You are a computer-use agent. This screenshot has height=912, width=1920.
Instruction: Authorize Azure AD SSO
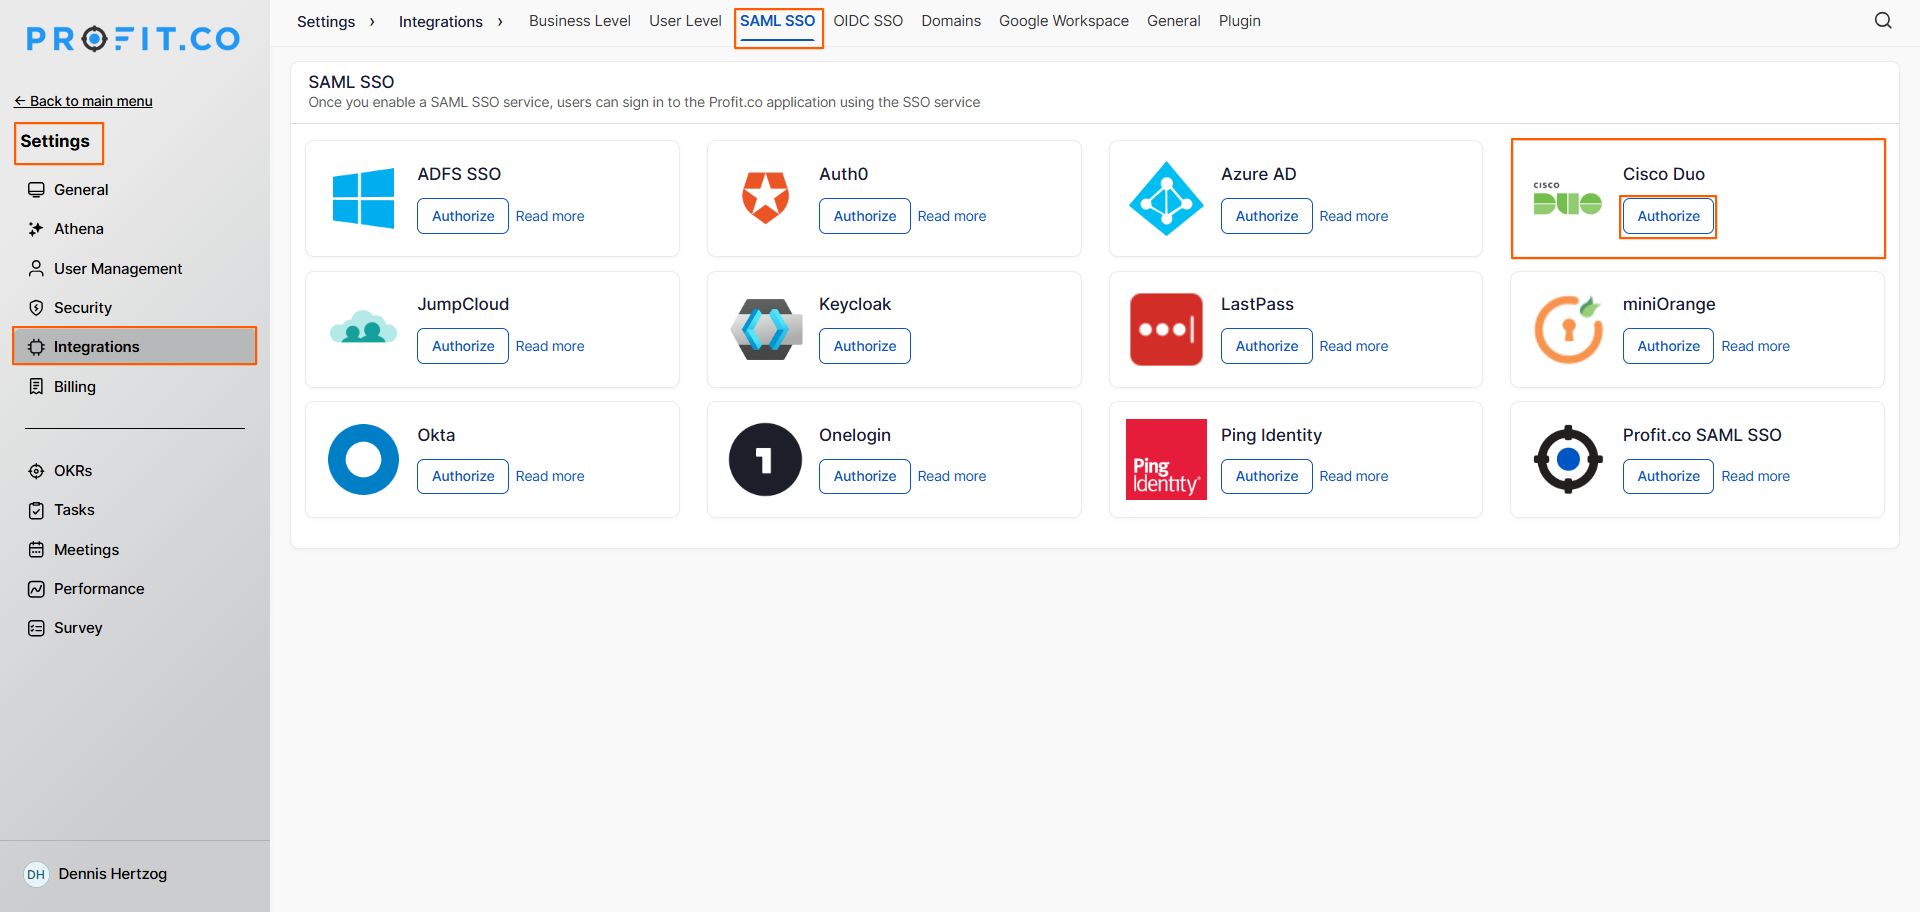point(1267,216)
